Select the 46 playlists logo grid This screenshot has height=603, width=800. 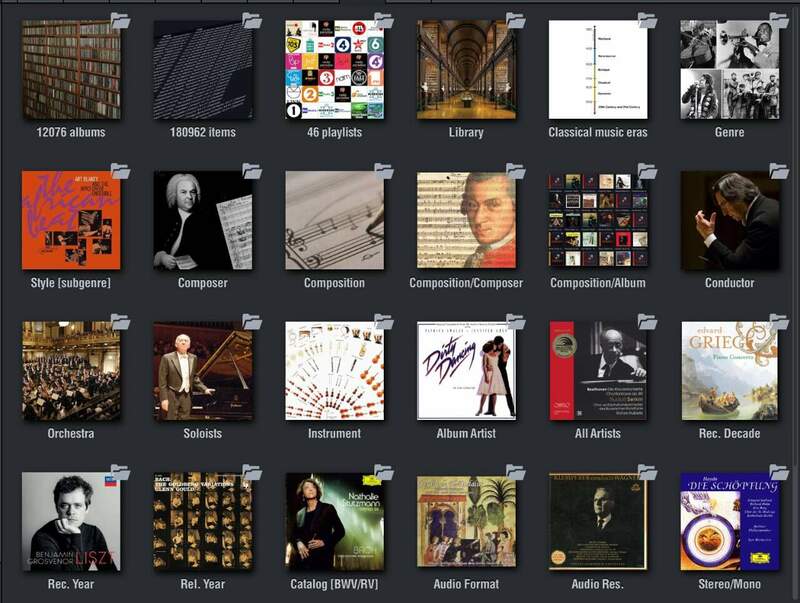coord(335,70)
